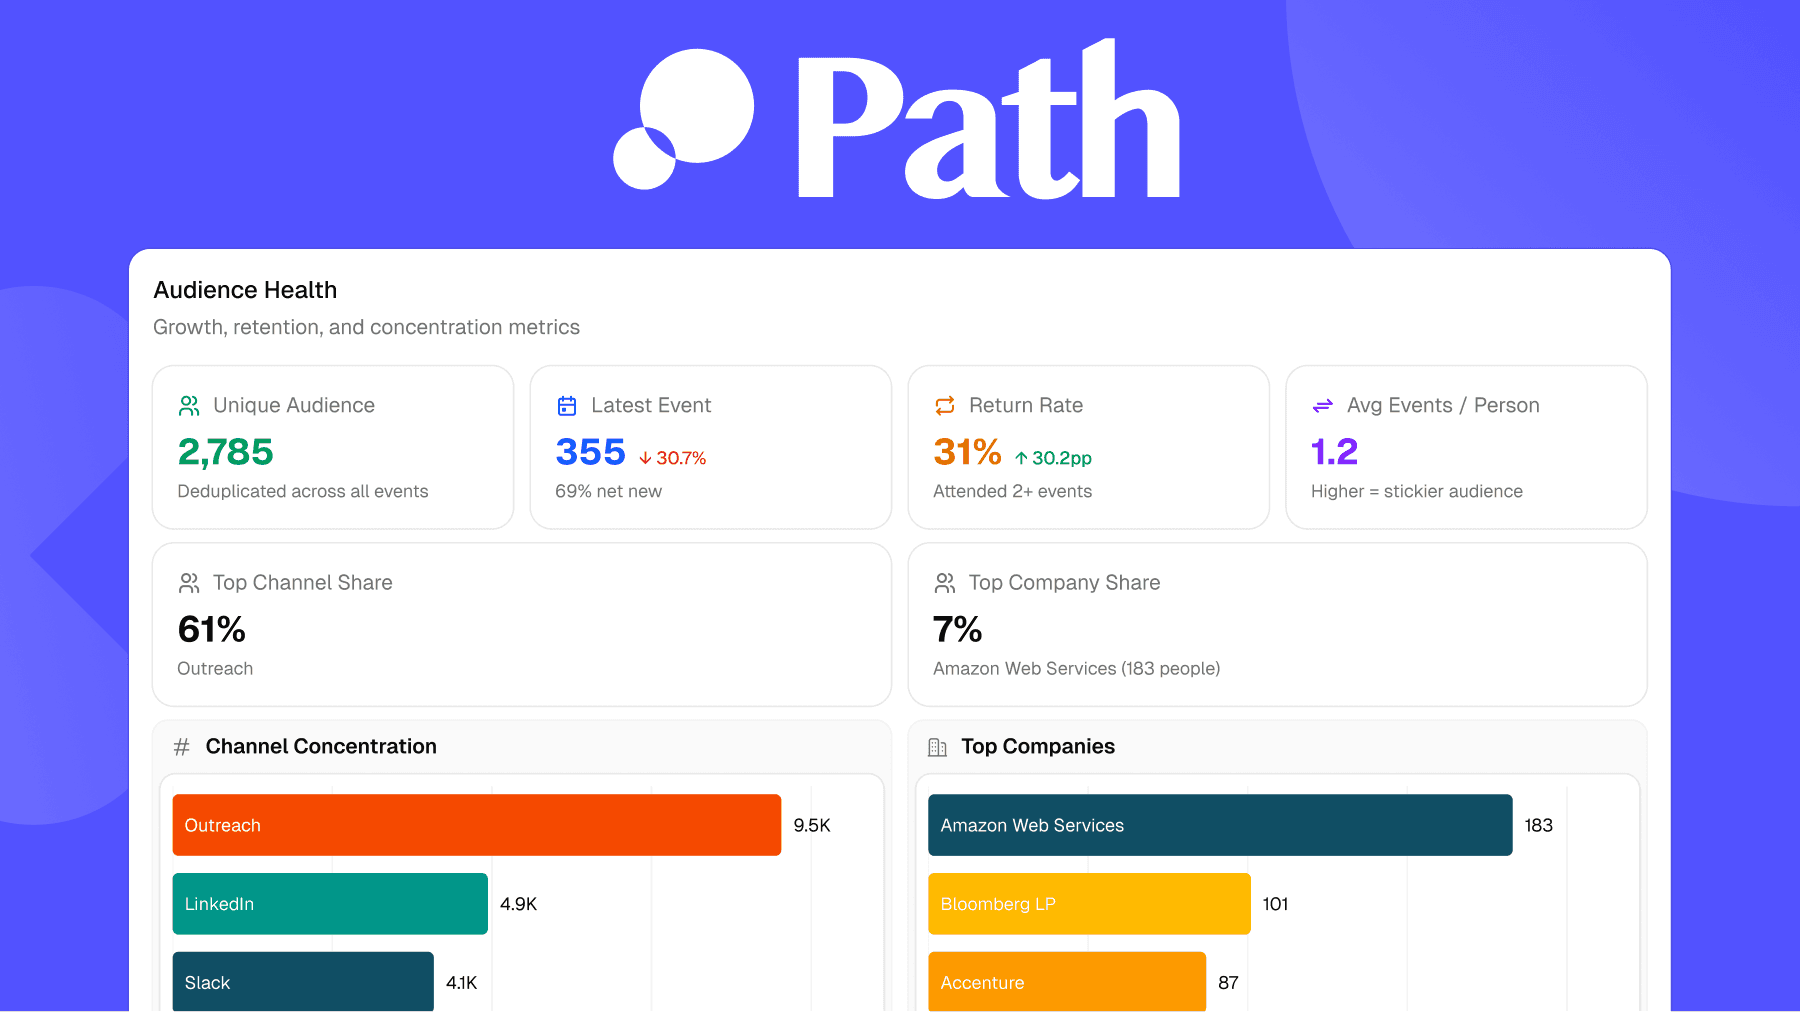
Task: Click the 'Growth, retention, and concentration metrics' subtitle
Action: (366, 327)
